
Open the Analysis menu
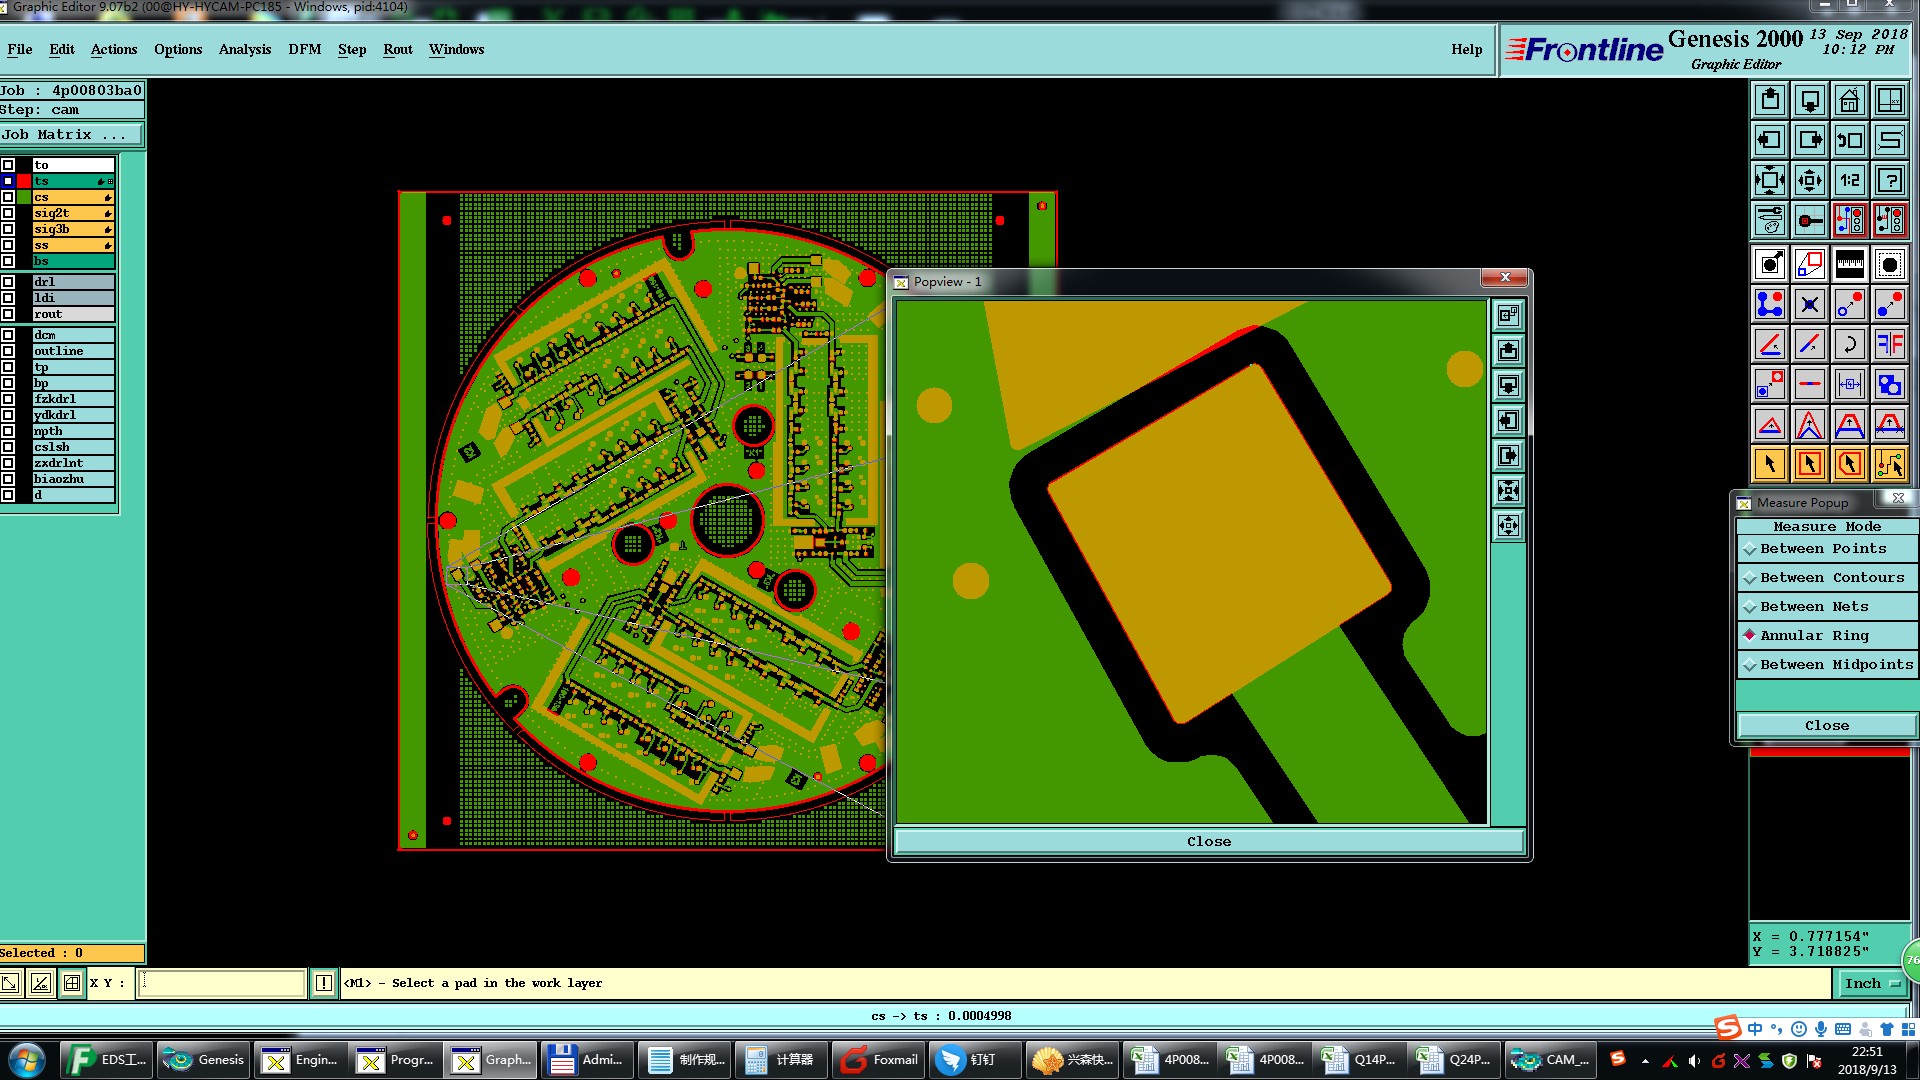point(244,49)
